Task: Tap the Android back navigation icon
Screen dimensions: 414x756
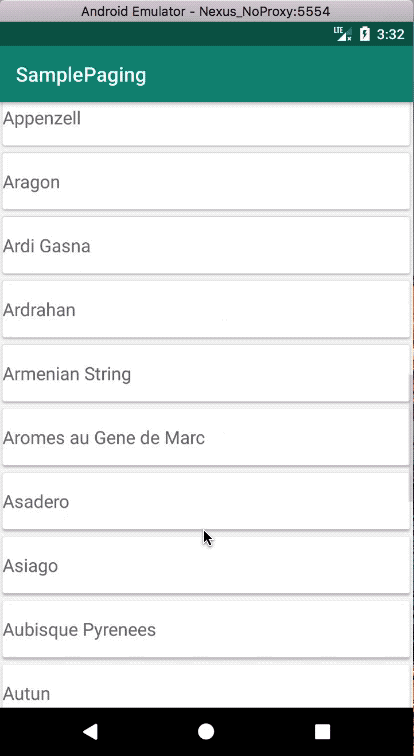Action: [91, 731]
